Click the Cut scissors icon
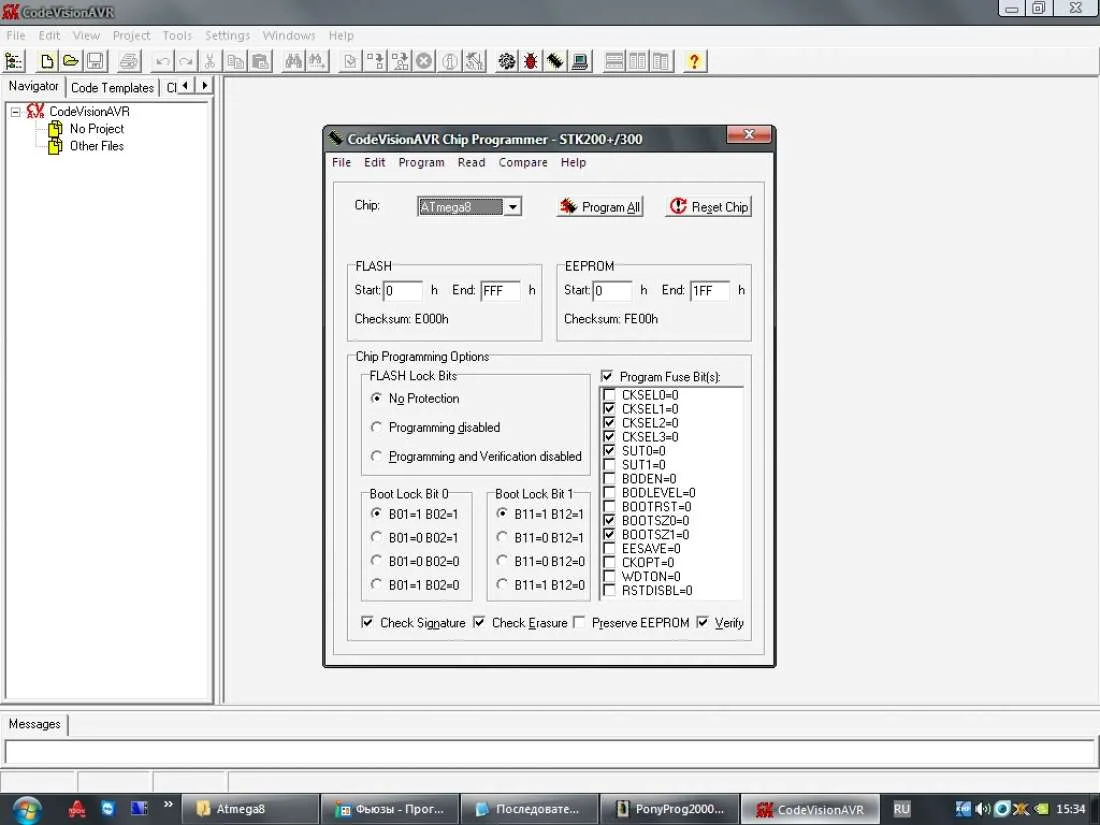1100x825 pixels. (x=209, y=62)
